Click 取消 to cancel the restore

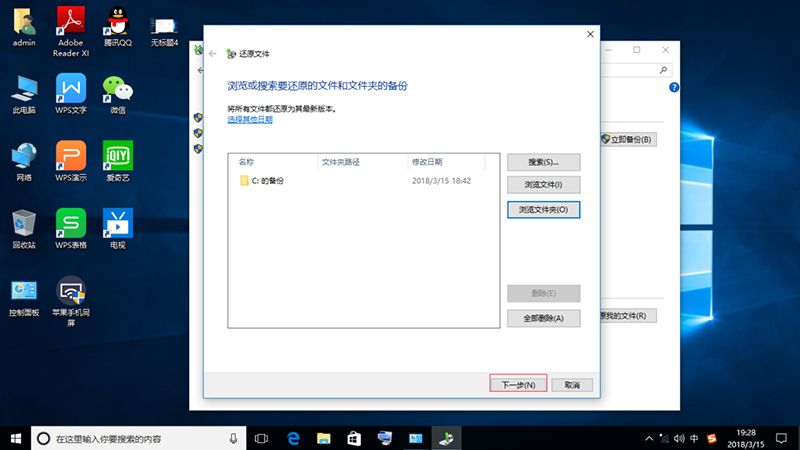[572, 385]
